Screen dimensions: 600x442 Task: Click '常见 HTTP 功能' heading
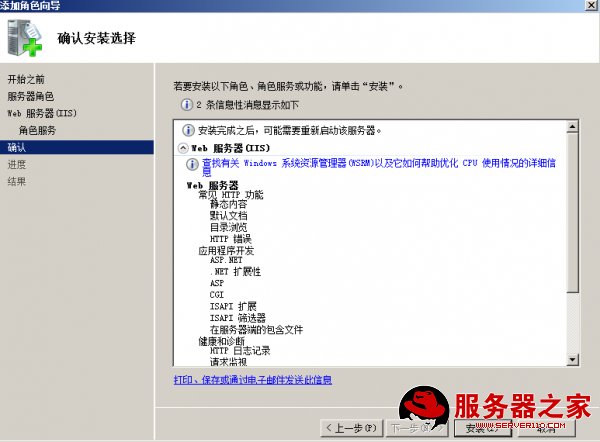pos(231,195)
